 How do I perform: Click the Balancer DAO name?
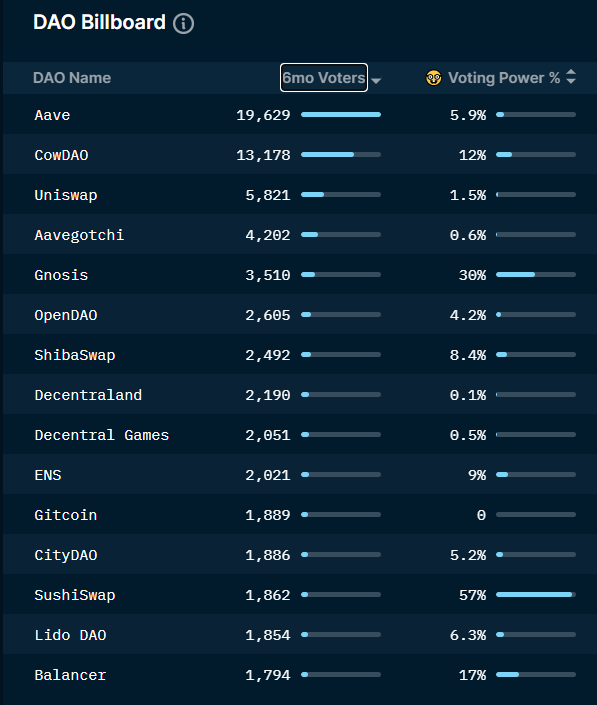click(70, 675)
